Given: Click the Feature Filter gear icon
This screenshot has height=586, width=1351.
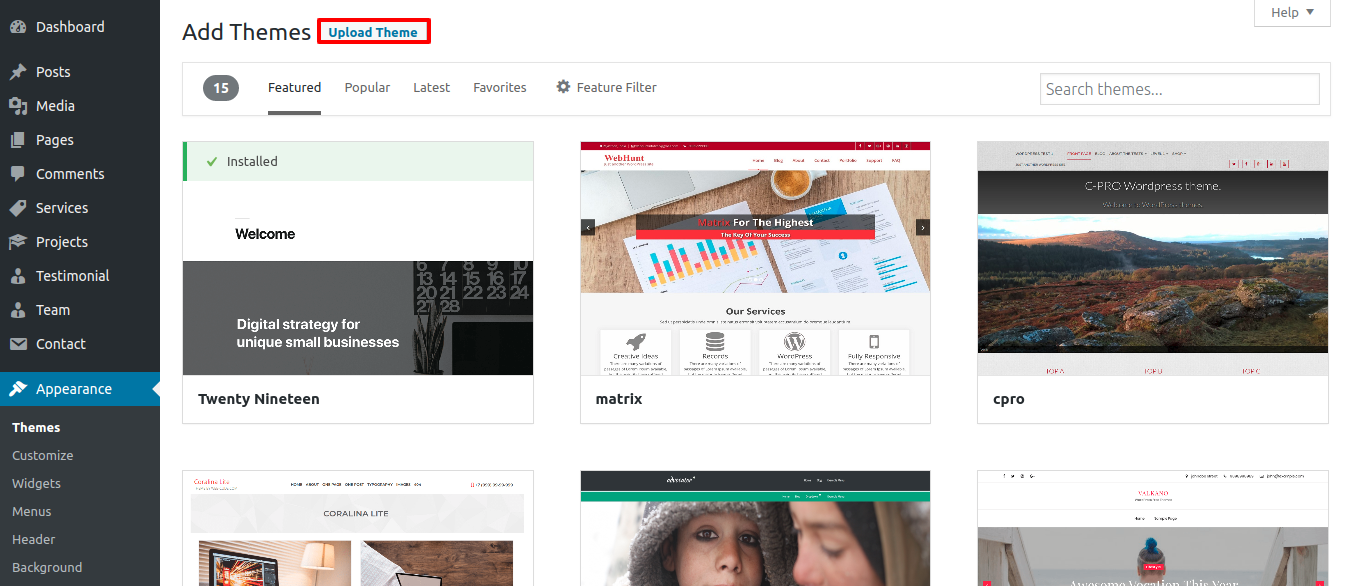Looking at the screenshot, I should [x=563, y=87].
